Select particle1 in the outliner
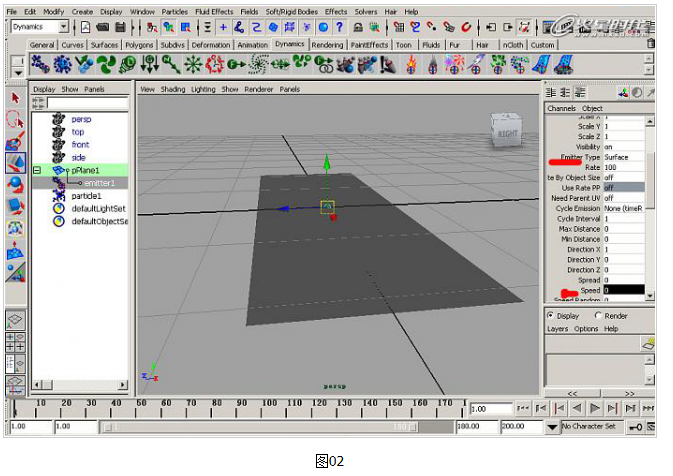The width and height of the screenshot is (673, 476). coord(86,196)
